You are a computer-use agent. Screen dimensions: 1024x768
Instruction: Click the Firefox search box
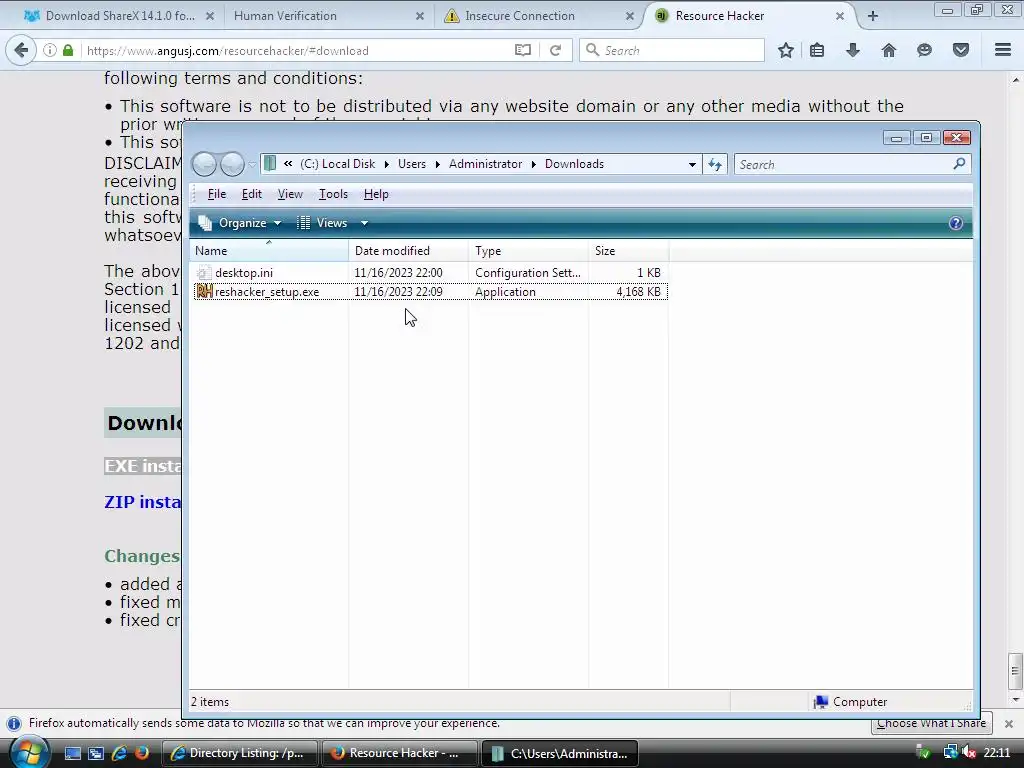(672, 50)
